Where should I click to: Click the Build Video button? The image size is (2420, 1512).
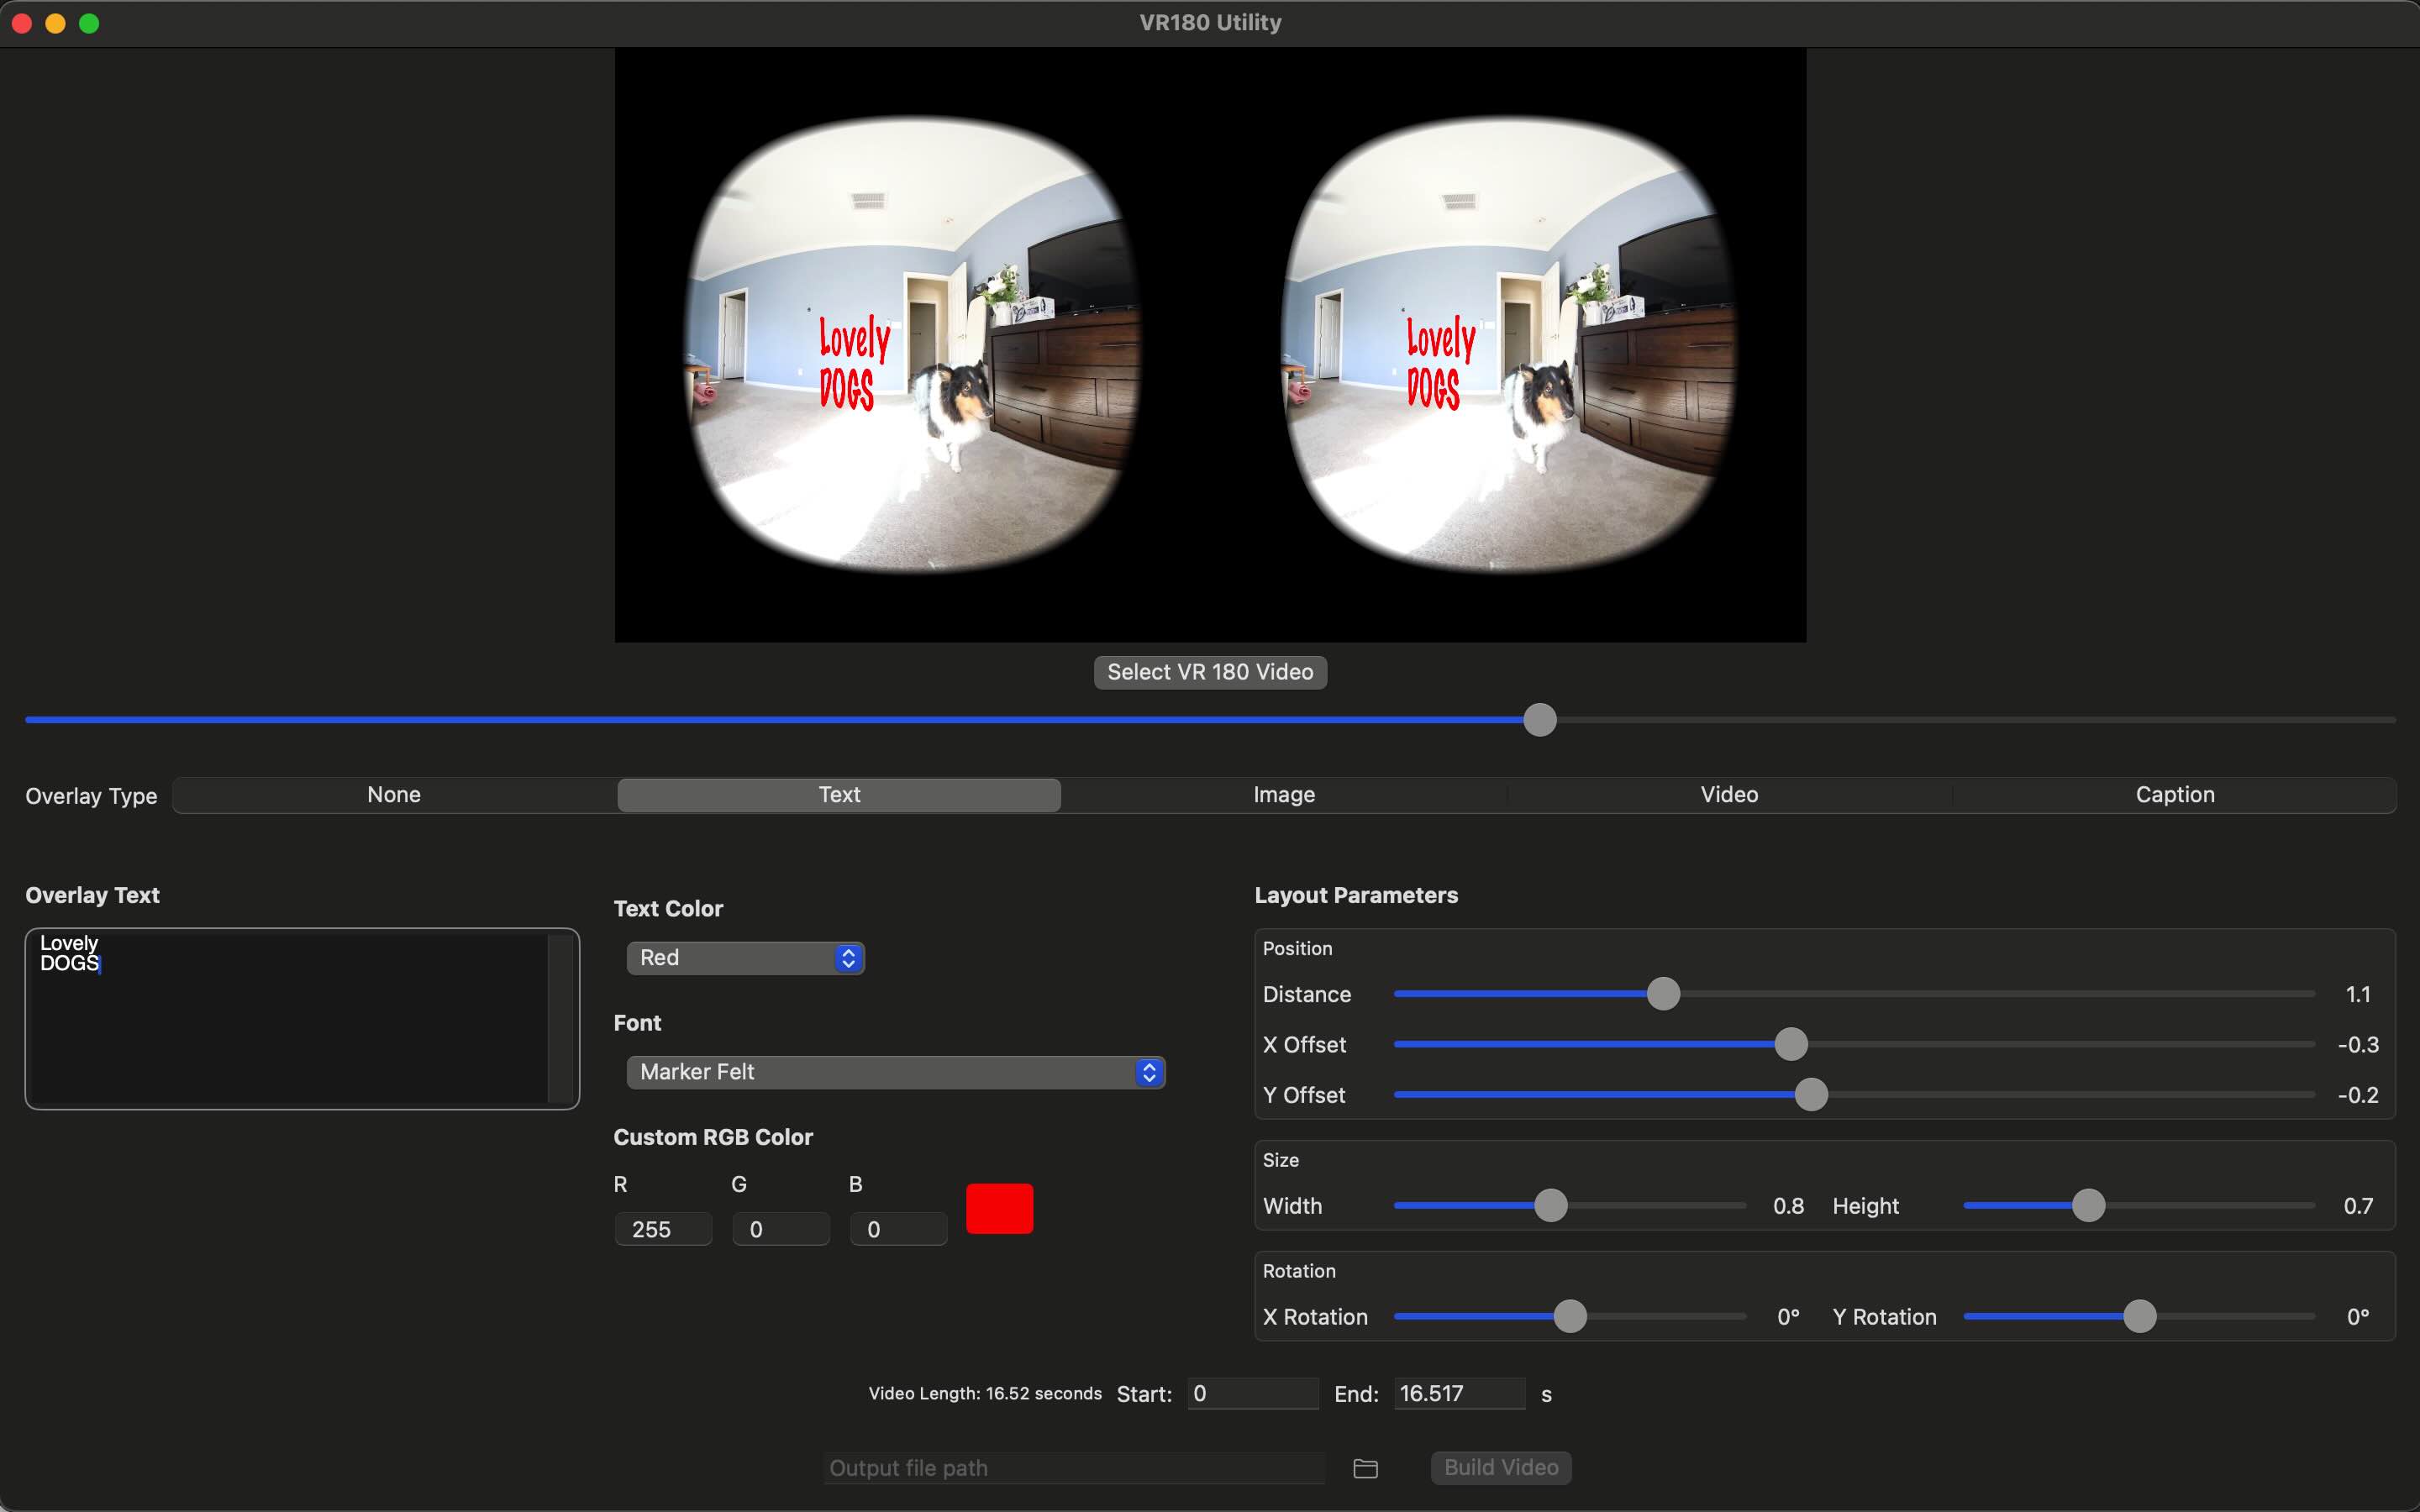click(1500, 1468)
